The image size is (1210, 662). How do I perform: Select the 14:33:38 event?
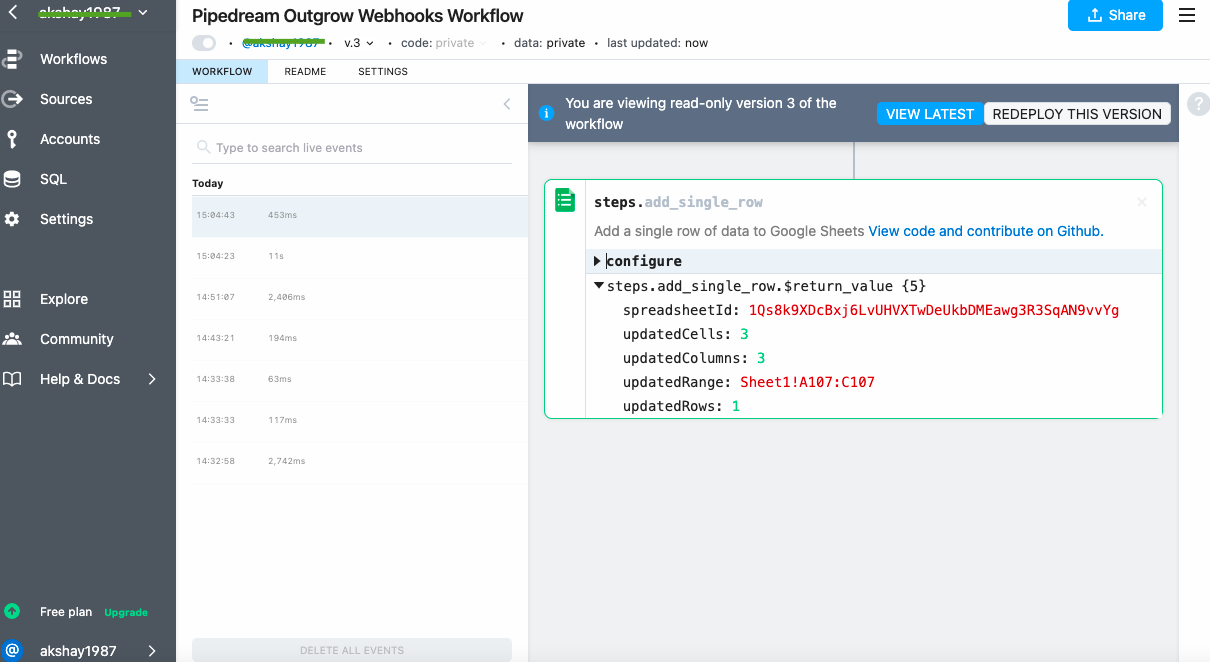[360, 379]
